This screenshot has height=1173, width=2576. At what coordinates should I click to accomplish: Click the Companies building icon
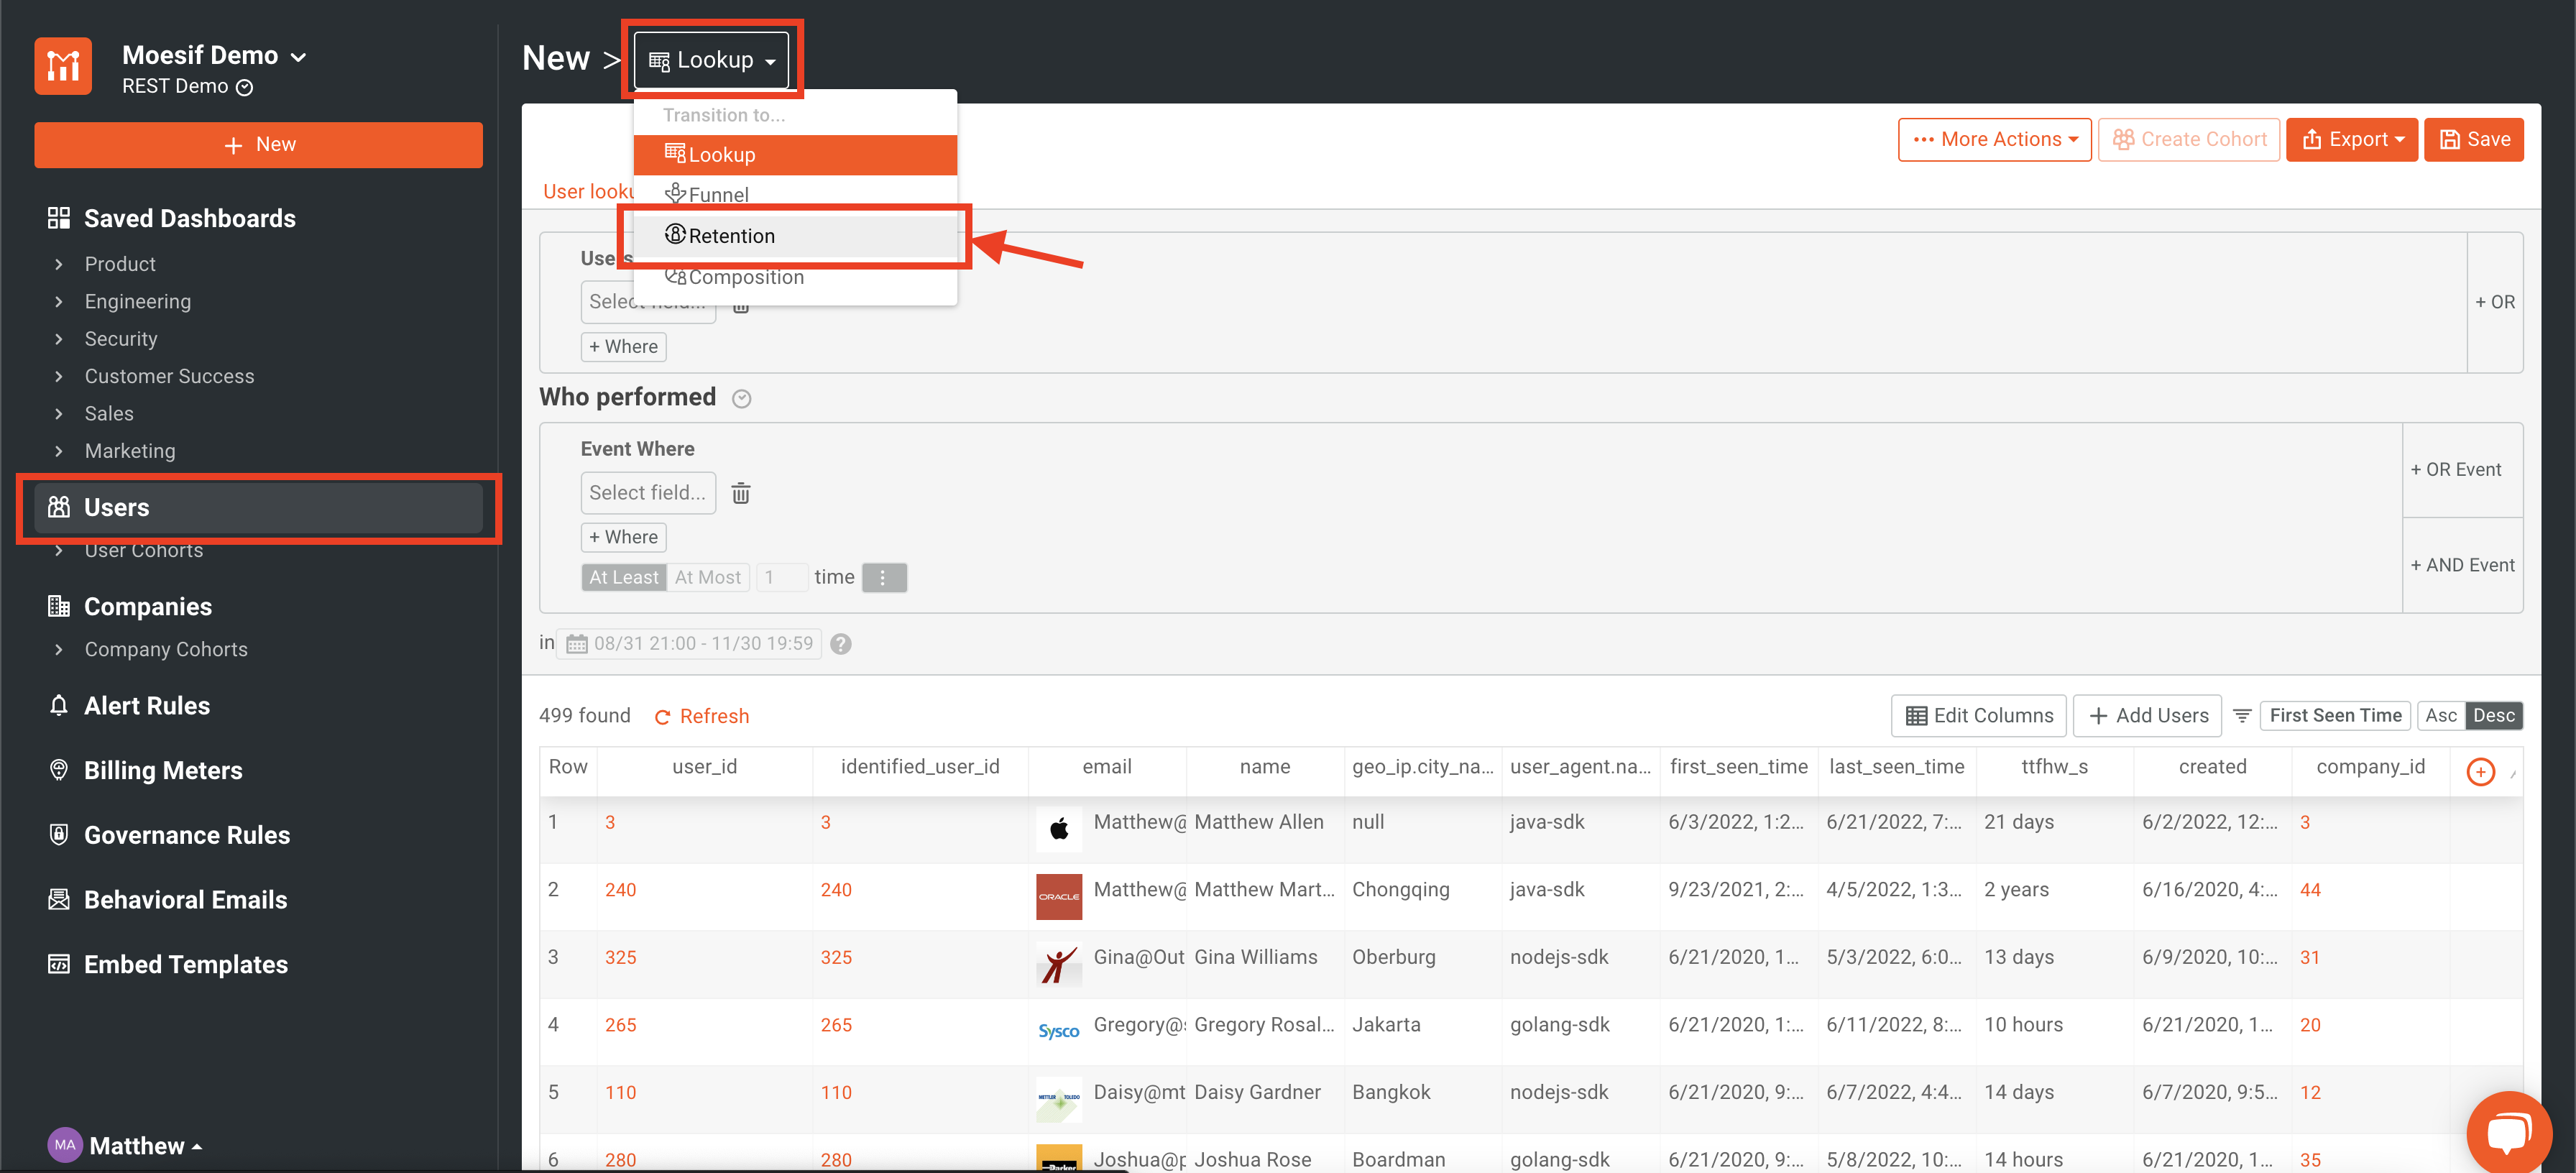click(59, 605)
